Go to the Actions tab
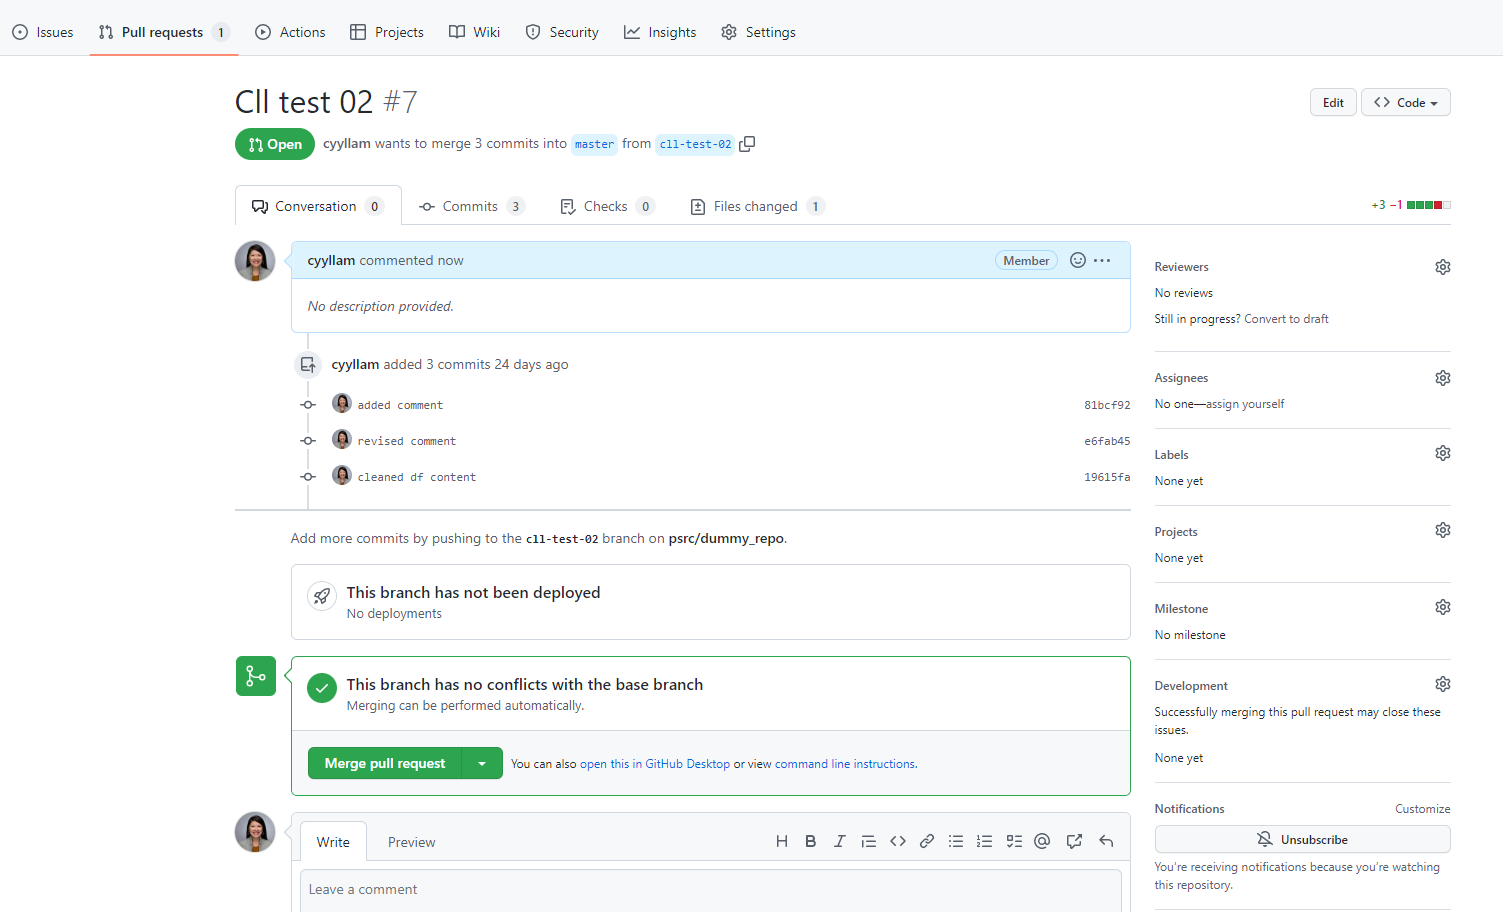The width and height of the screenshot is (1503, 912). click(290, 32)
